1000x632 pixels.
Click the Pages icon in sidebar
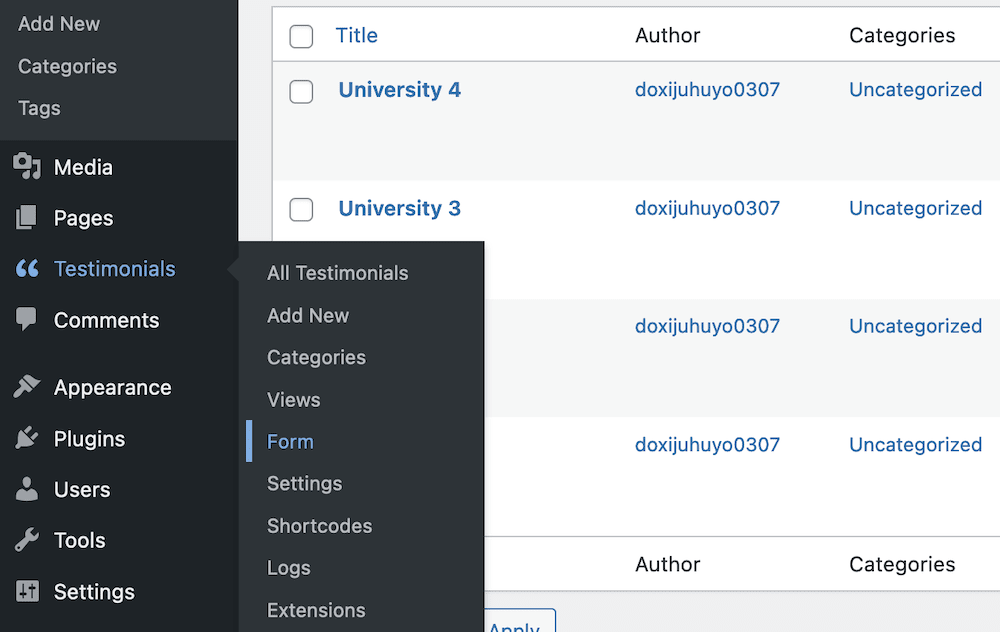click(x=27, y=217)
